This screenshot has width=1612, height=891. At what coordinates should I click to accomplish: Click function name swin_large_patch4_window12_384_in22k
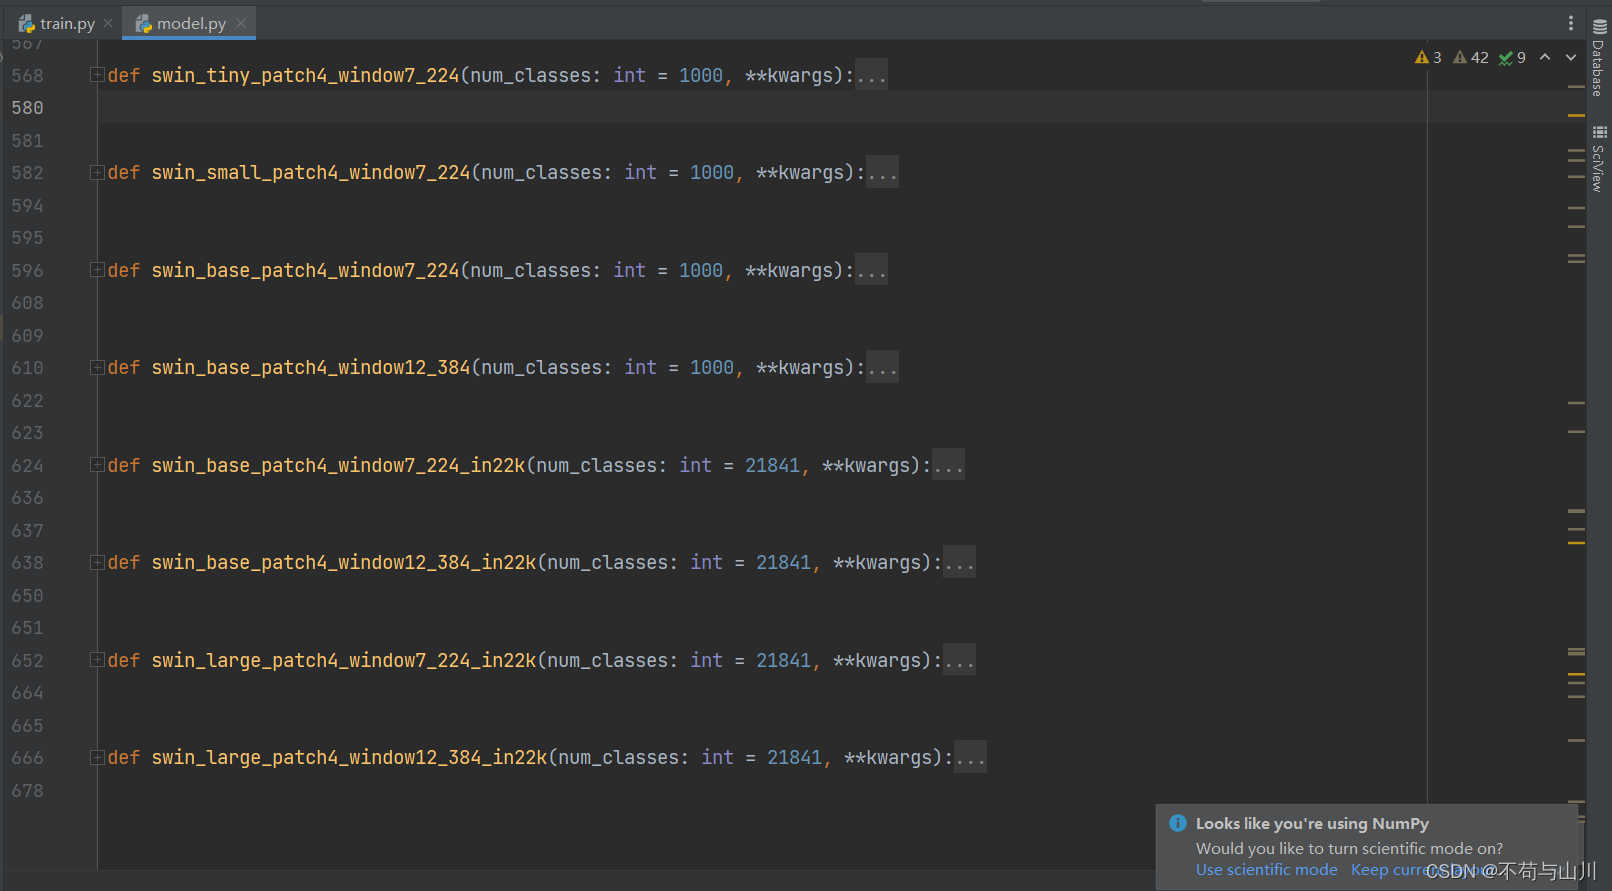coord(349,757)
